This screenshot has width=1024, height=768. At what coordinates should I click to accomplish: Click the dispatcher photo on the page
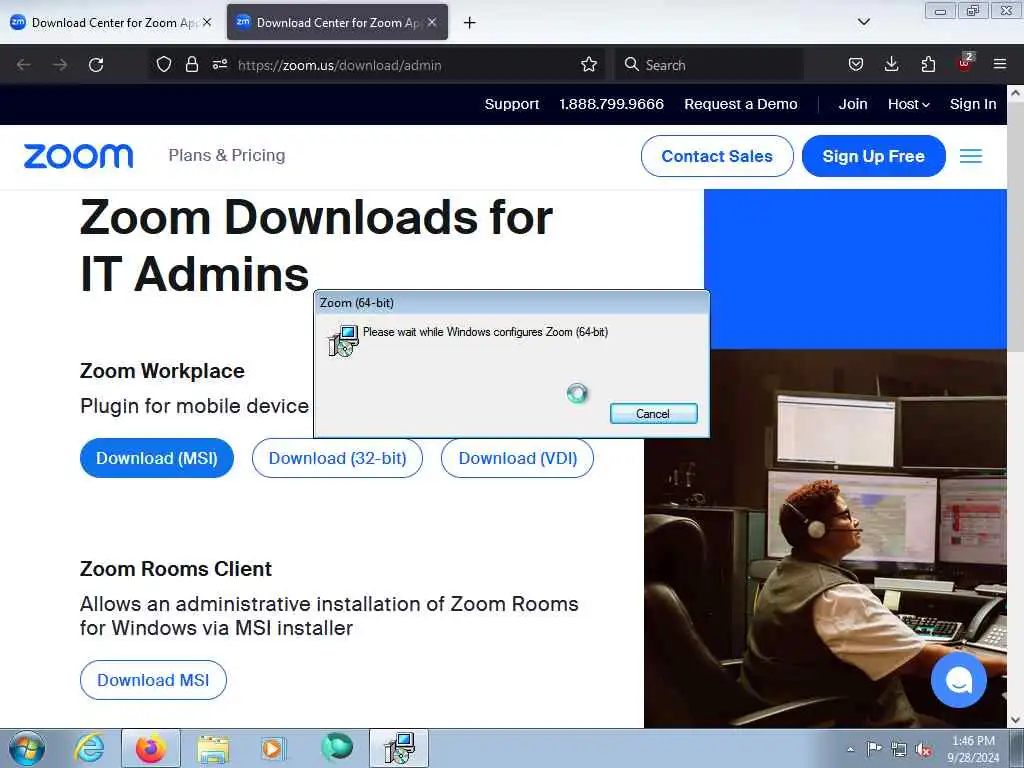tap(825, 537)
